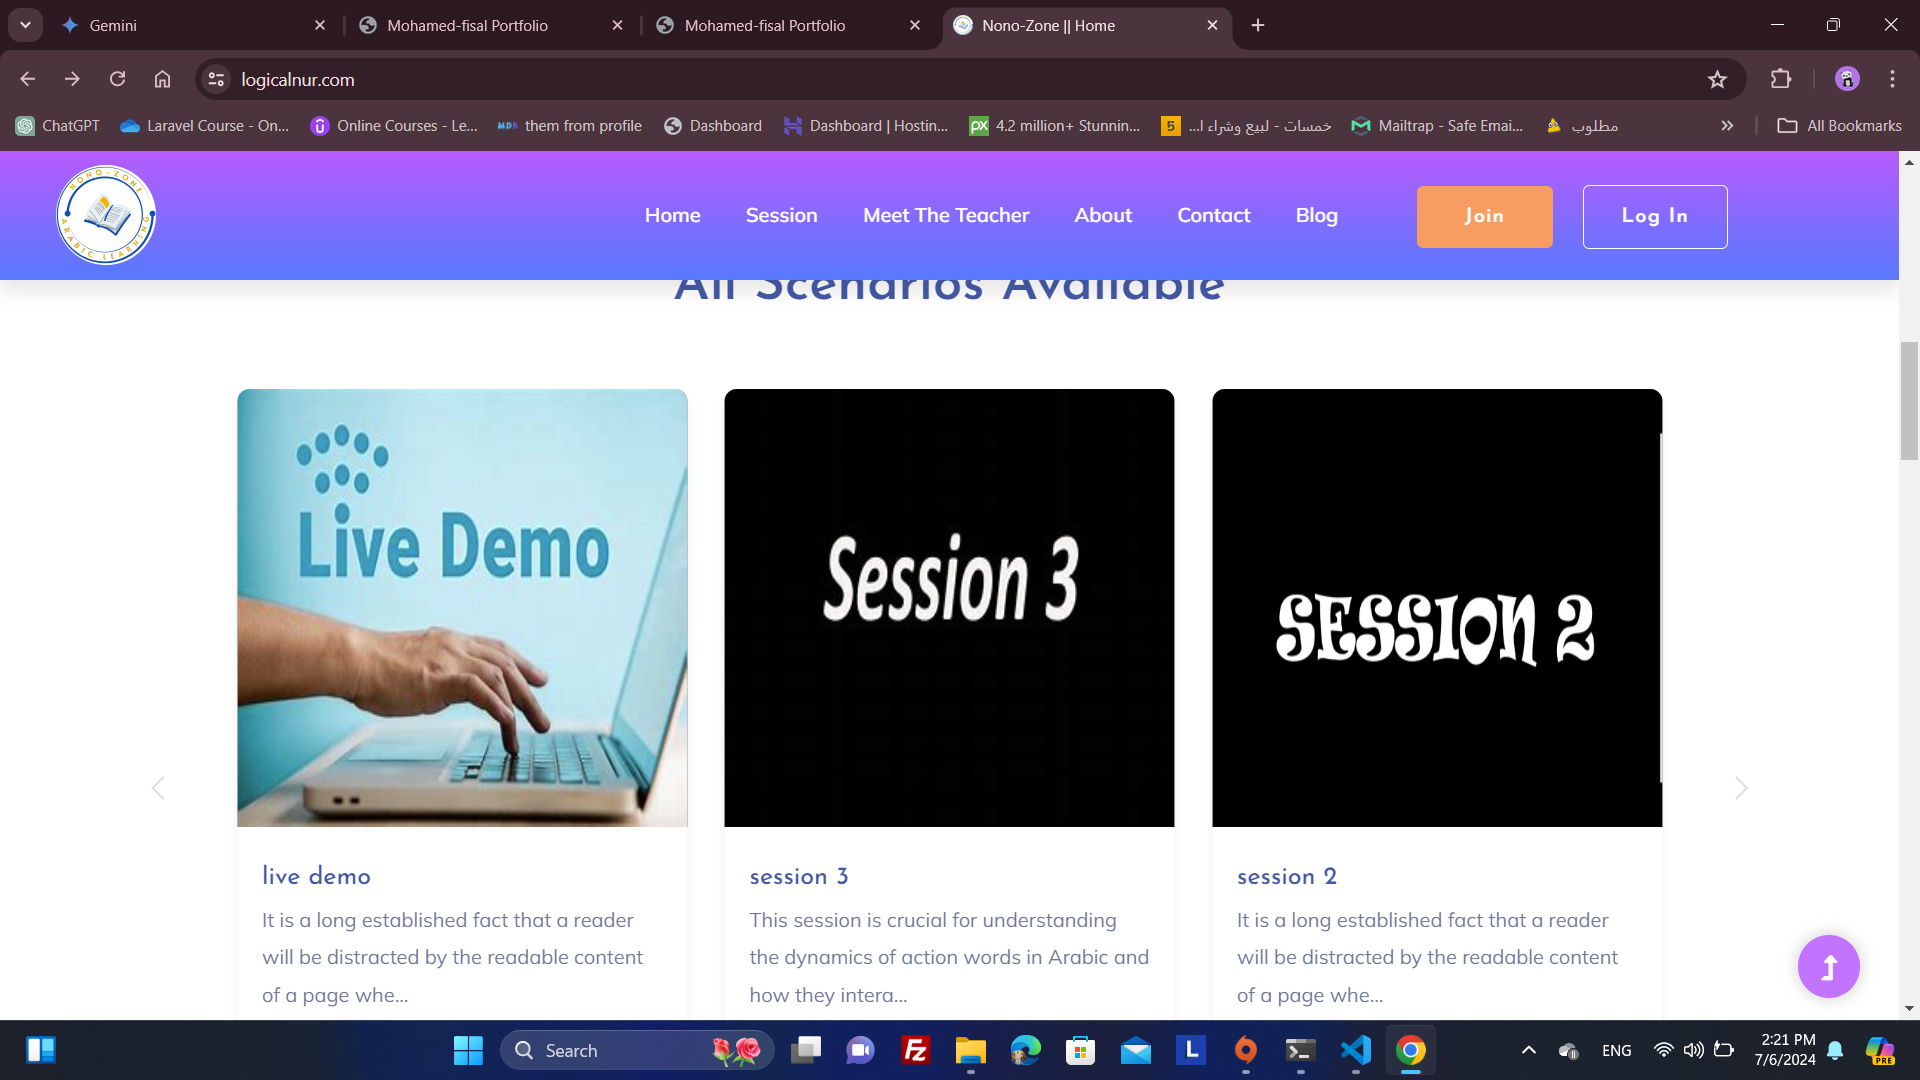Reload the page using the refresh icon
The image size is (1920, 1080).
point(117,79)
